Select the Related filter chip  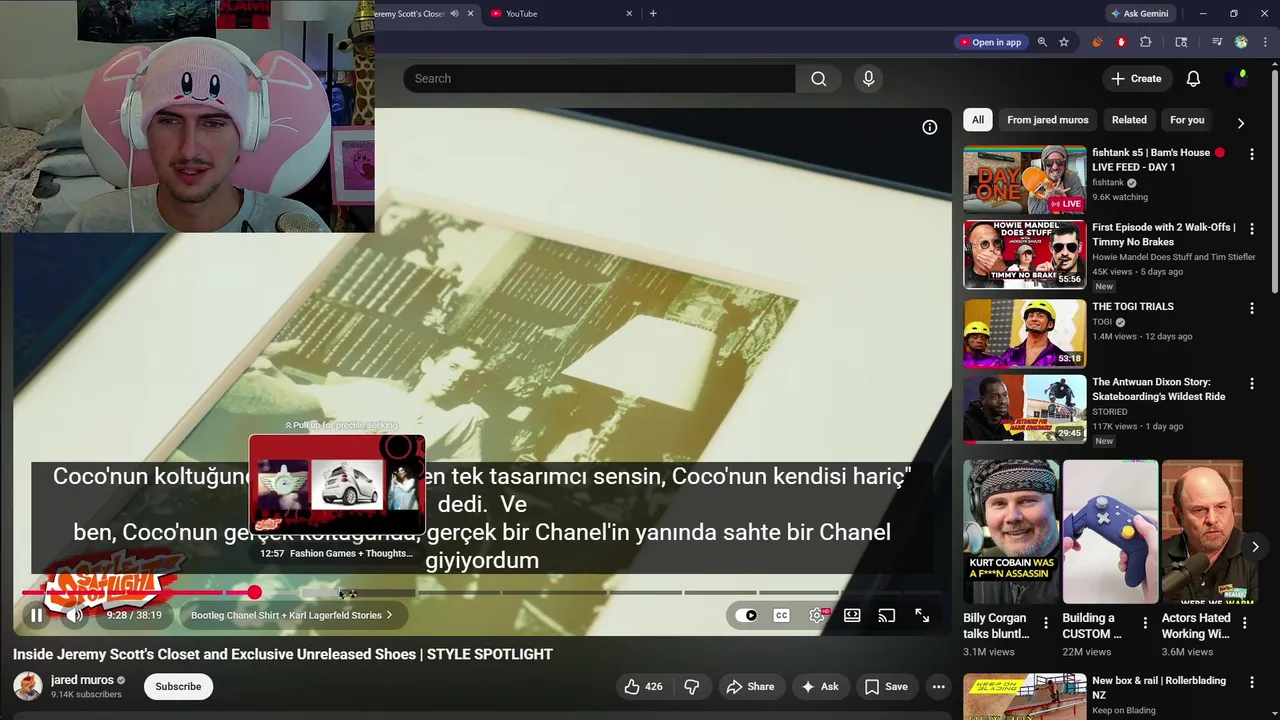[1129, 120]
